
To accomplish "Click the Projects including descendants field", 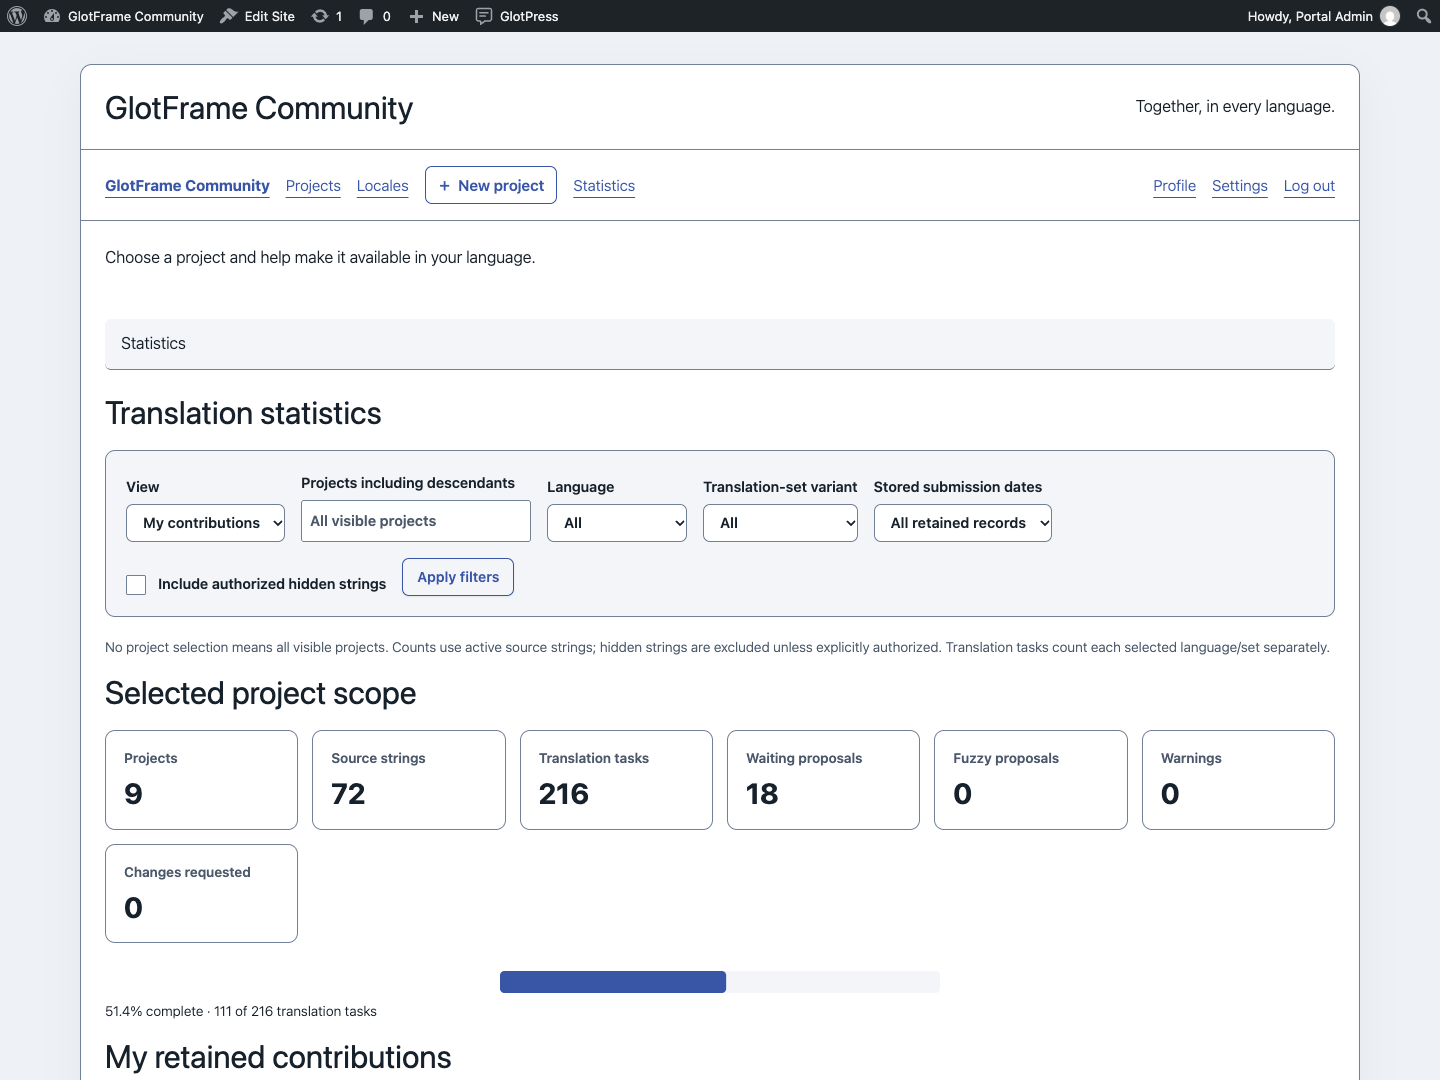I will 416,521.
